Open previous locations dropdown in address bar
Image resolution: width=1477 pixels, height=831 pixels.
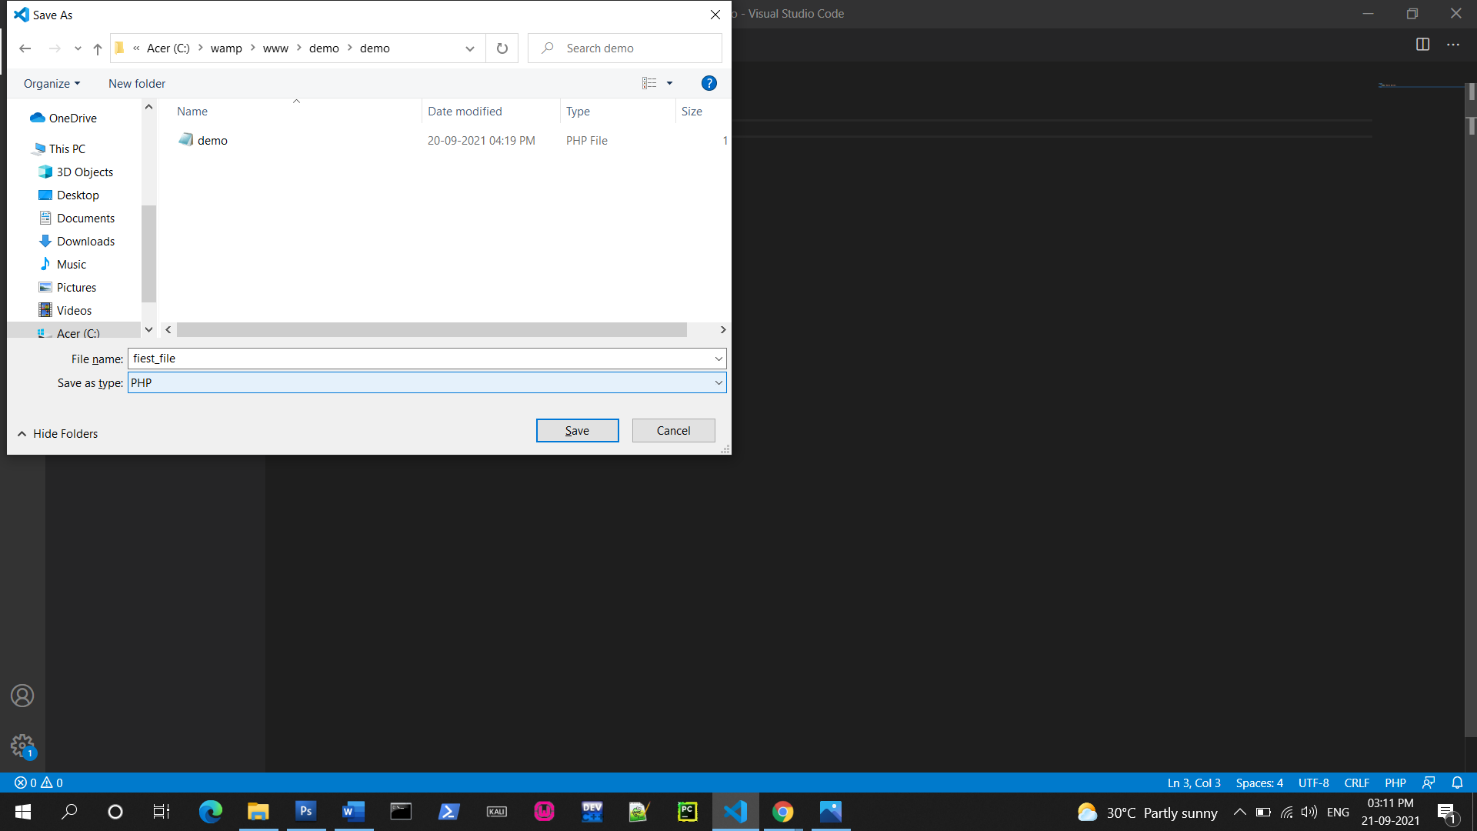(x=470, y=47)
